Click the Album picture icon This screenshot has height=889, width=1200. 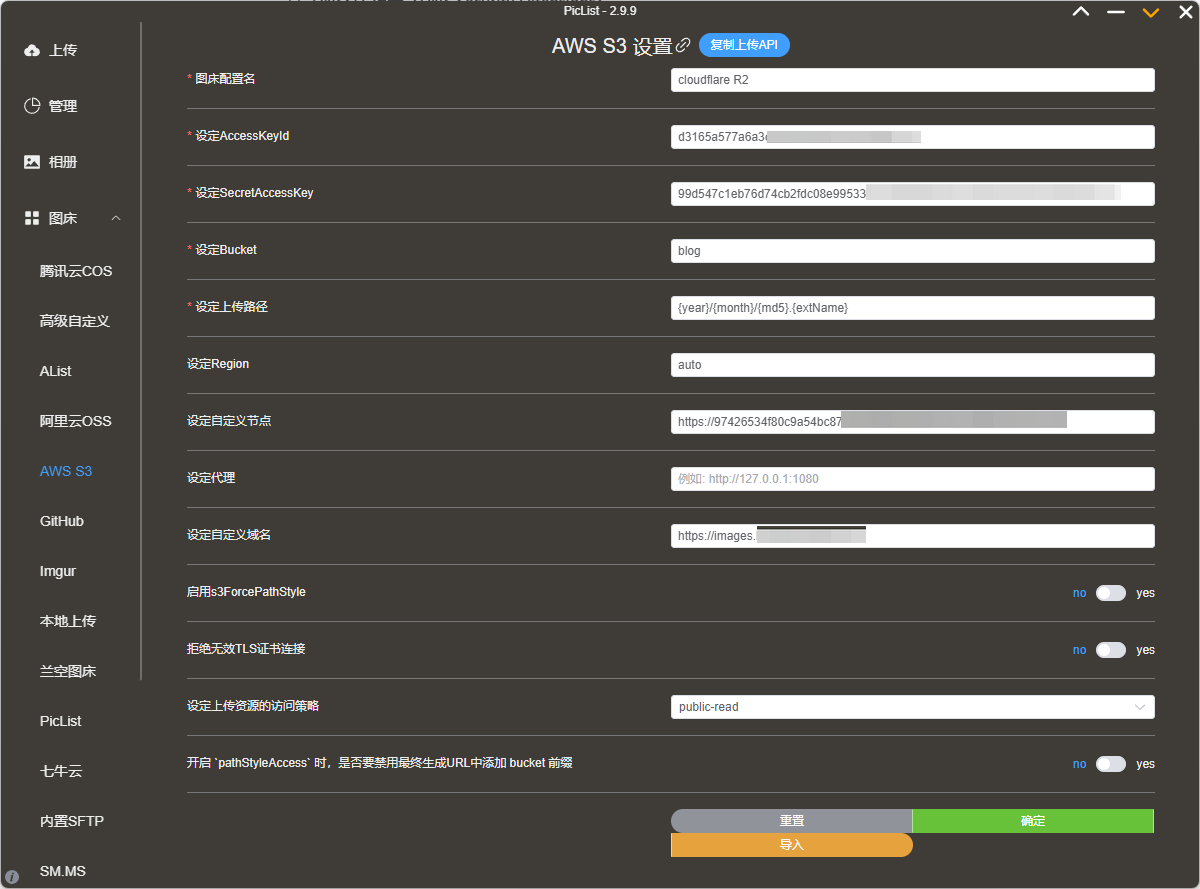(32, 162)
